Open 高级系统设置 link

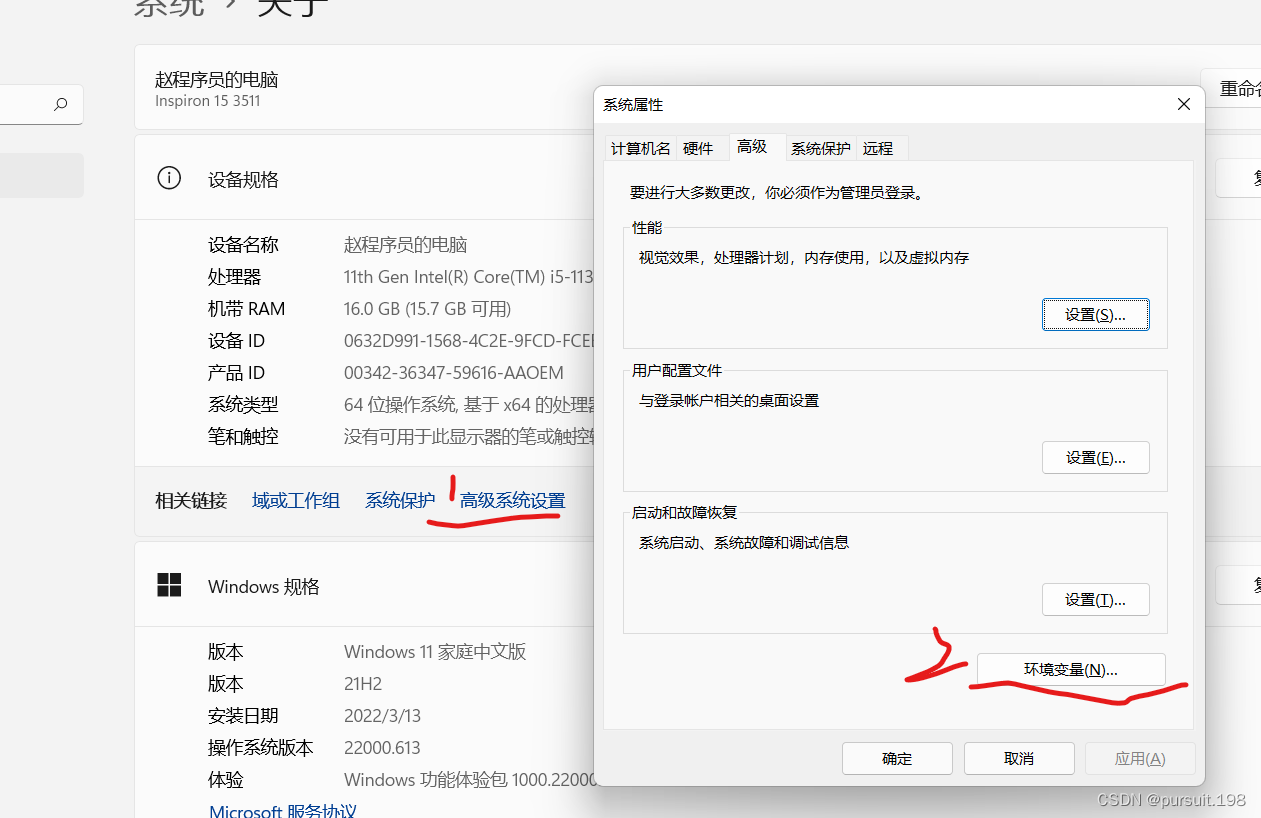tap(512, 500)
